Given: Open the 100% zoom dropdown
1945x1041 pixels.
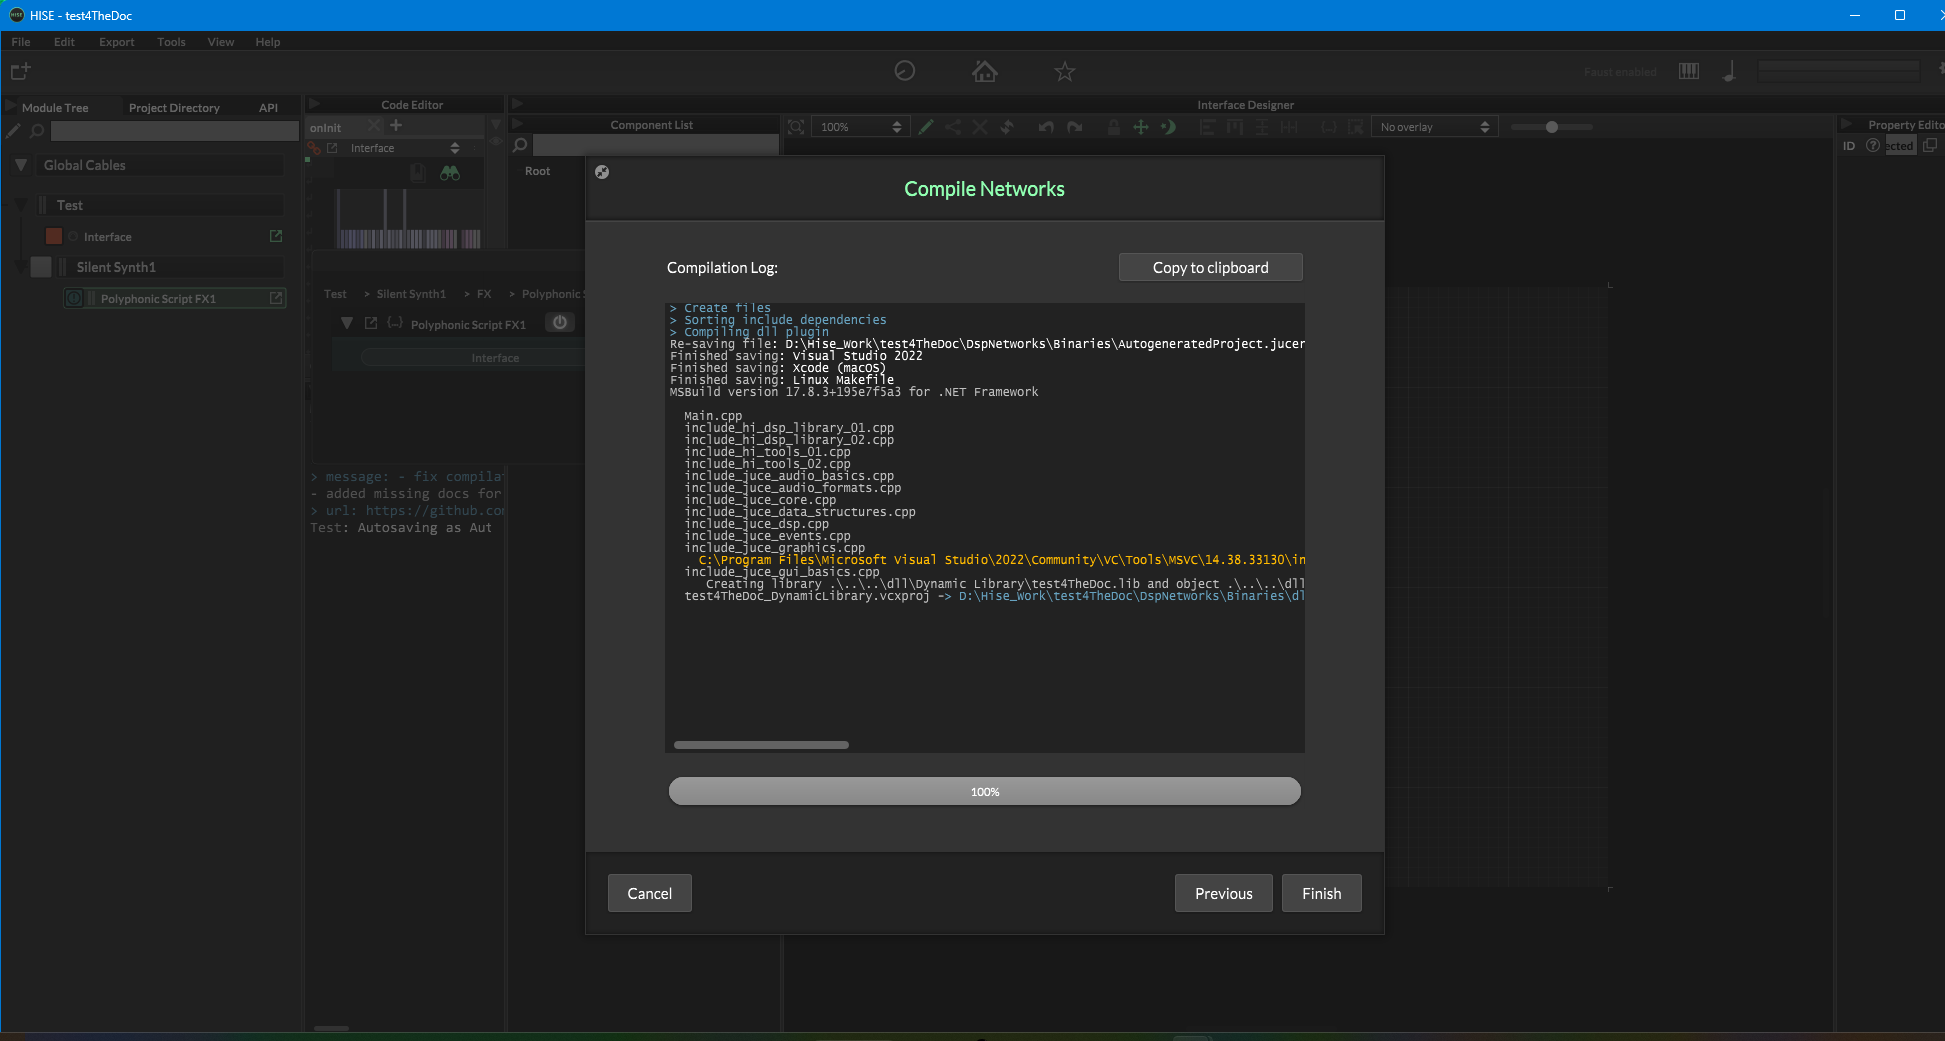Looking at the screenshot, I should click(x=860, y=127).
